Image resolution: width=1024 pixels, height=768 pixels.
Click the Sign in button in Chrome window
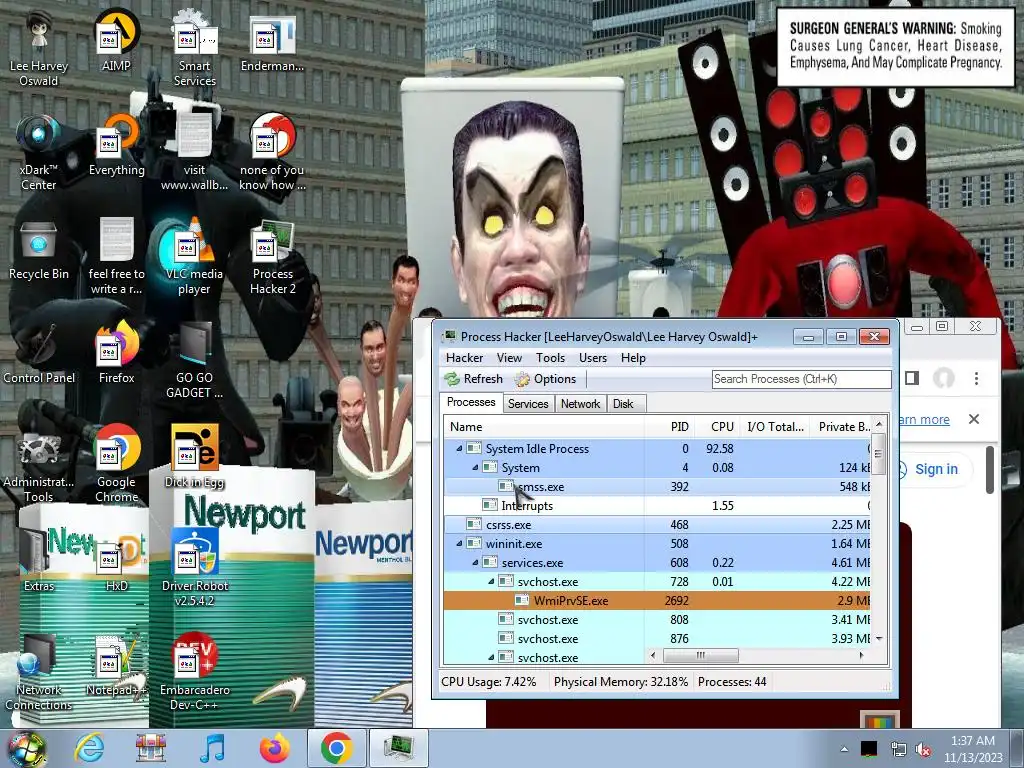point(935,469)
